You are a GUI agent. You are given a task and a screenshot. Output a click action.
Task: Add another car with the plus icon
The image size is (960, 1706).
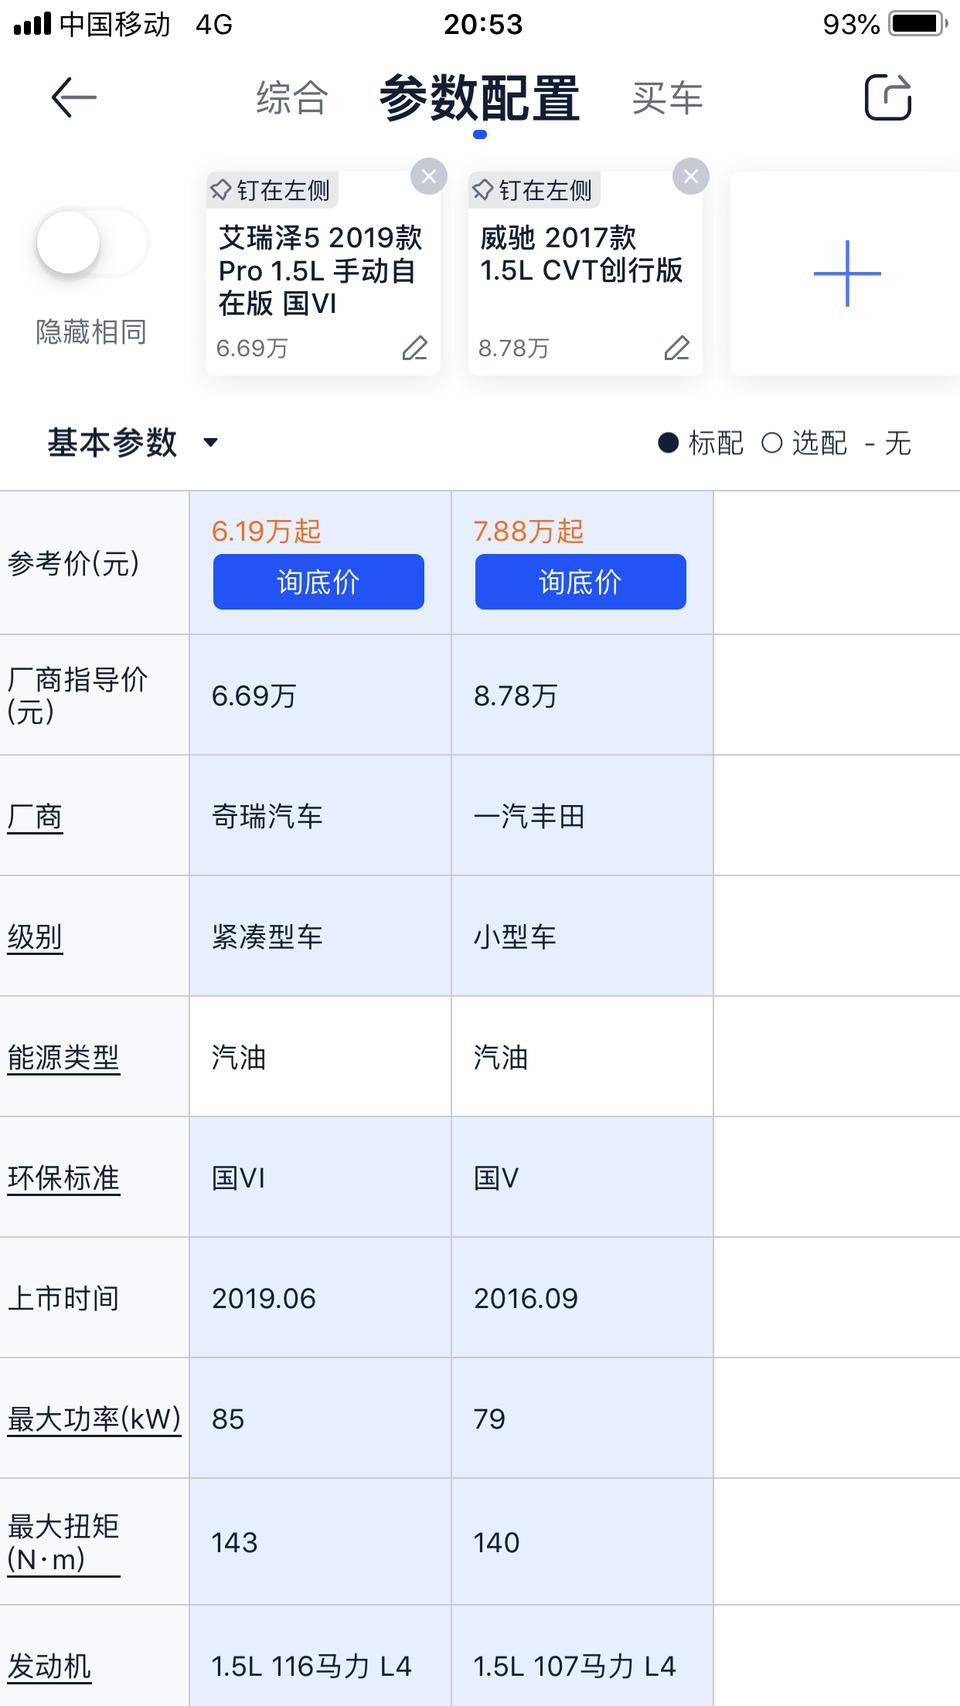click(847, 273)
